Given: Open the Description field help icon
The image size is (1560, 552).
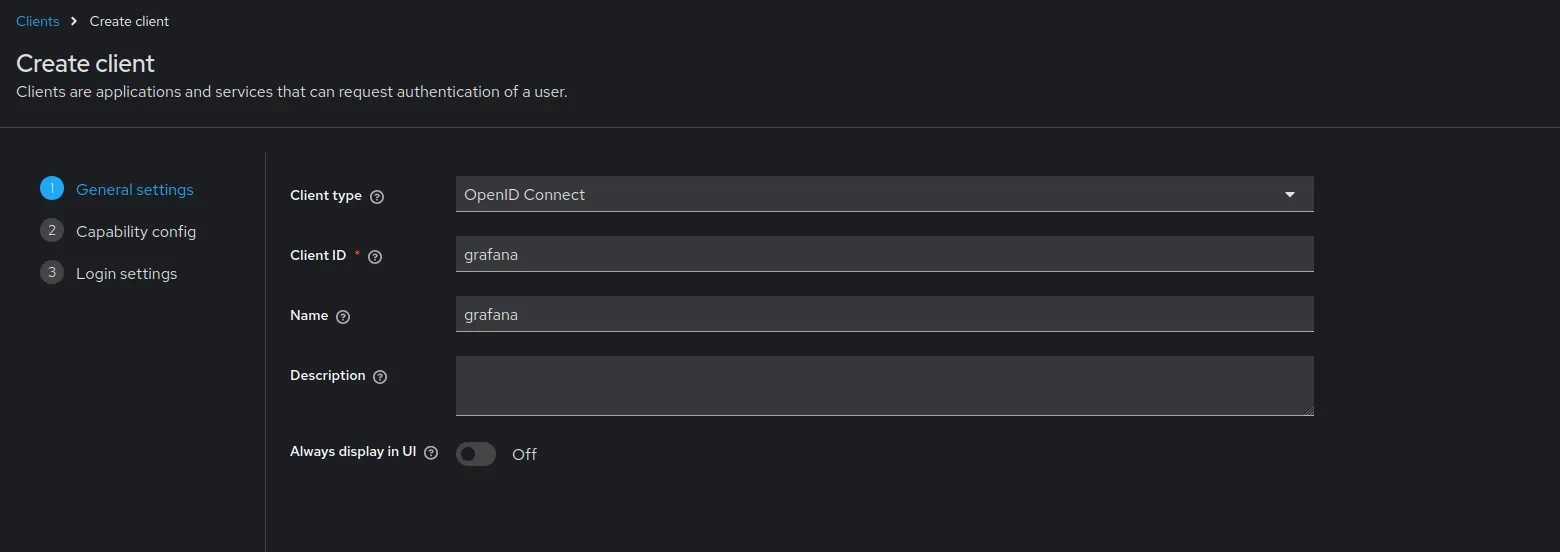Looking at the screenshot, I should [x=380, y=377].
